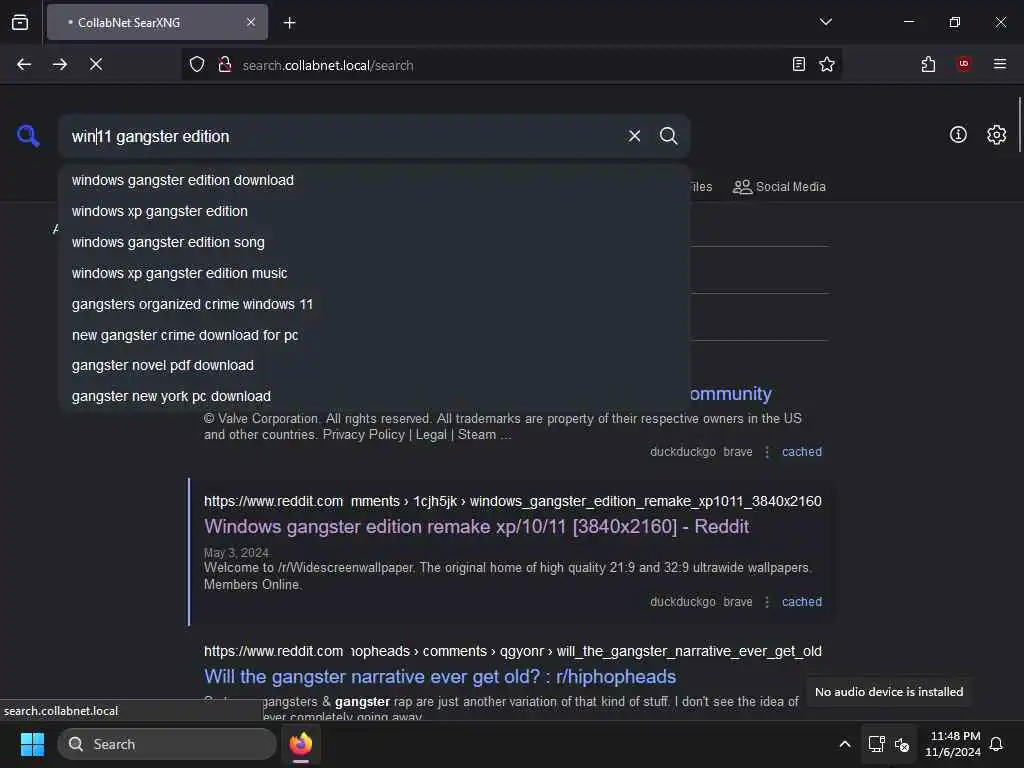
Task: Click the SearXNG magnifier logo
Action: [28, 136]
